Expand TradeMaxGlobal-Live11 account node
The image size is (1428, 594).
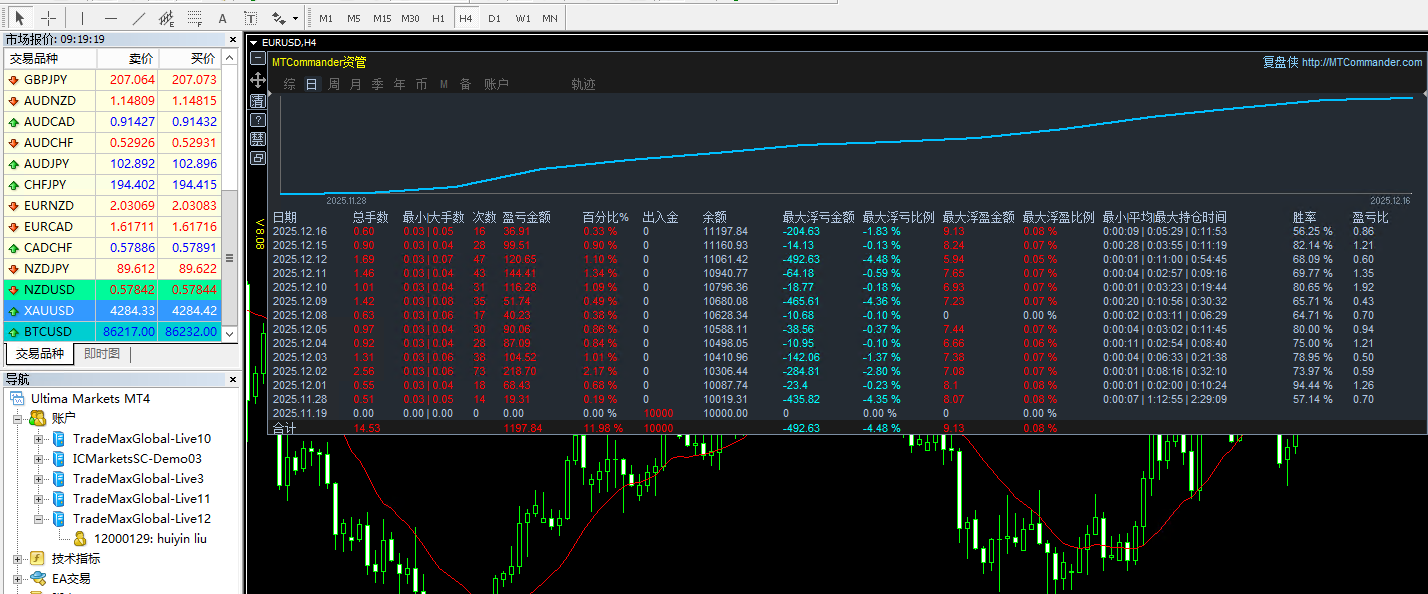pos(39,498)
